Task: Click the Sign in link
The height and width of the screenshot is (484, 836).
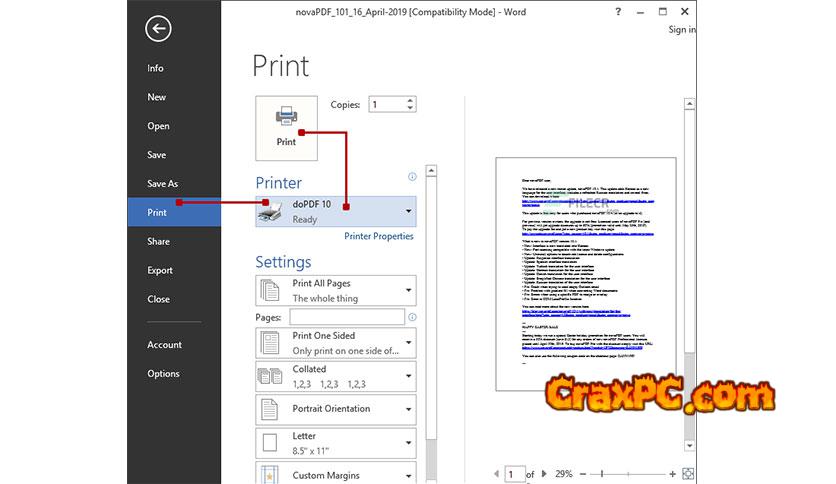Action: point(681,30)
